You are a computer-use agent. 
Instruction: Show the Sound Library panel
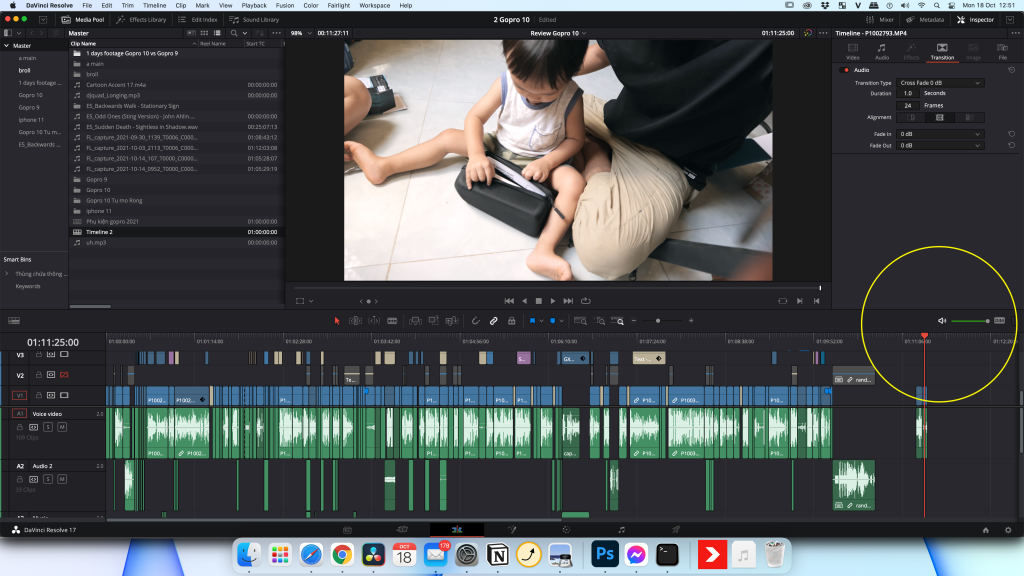255,19
